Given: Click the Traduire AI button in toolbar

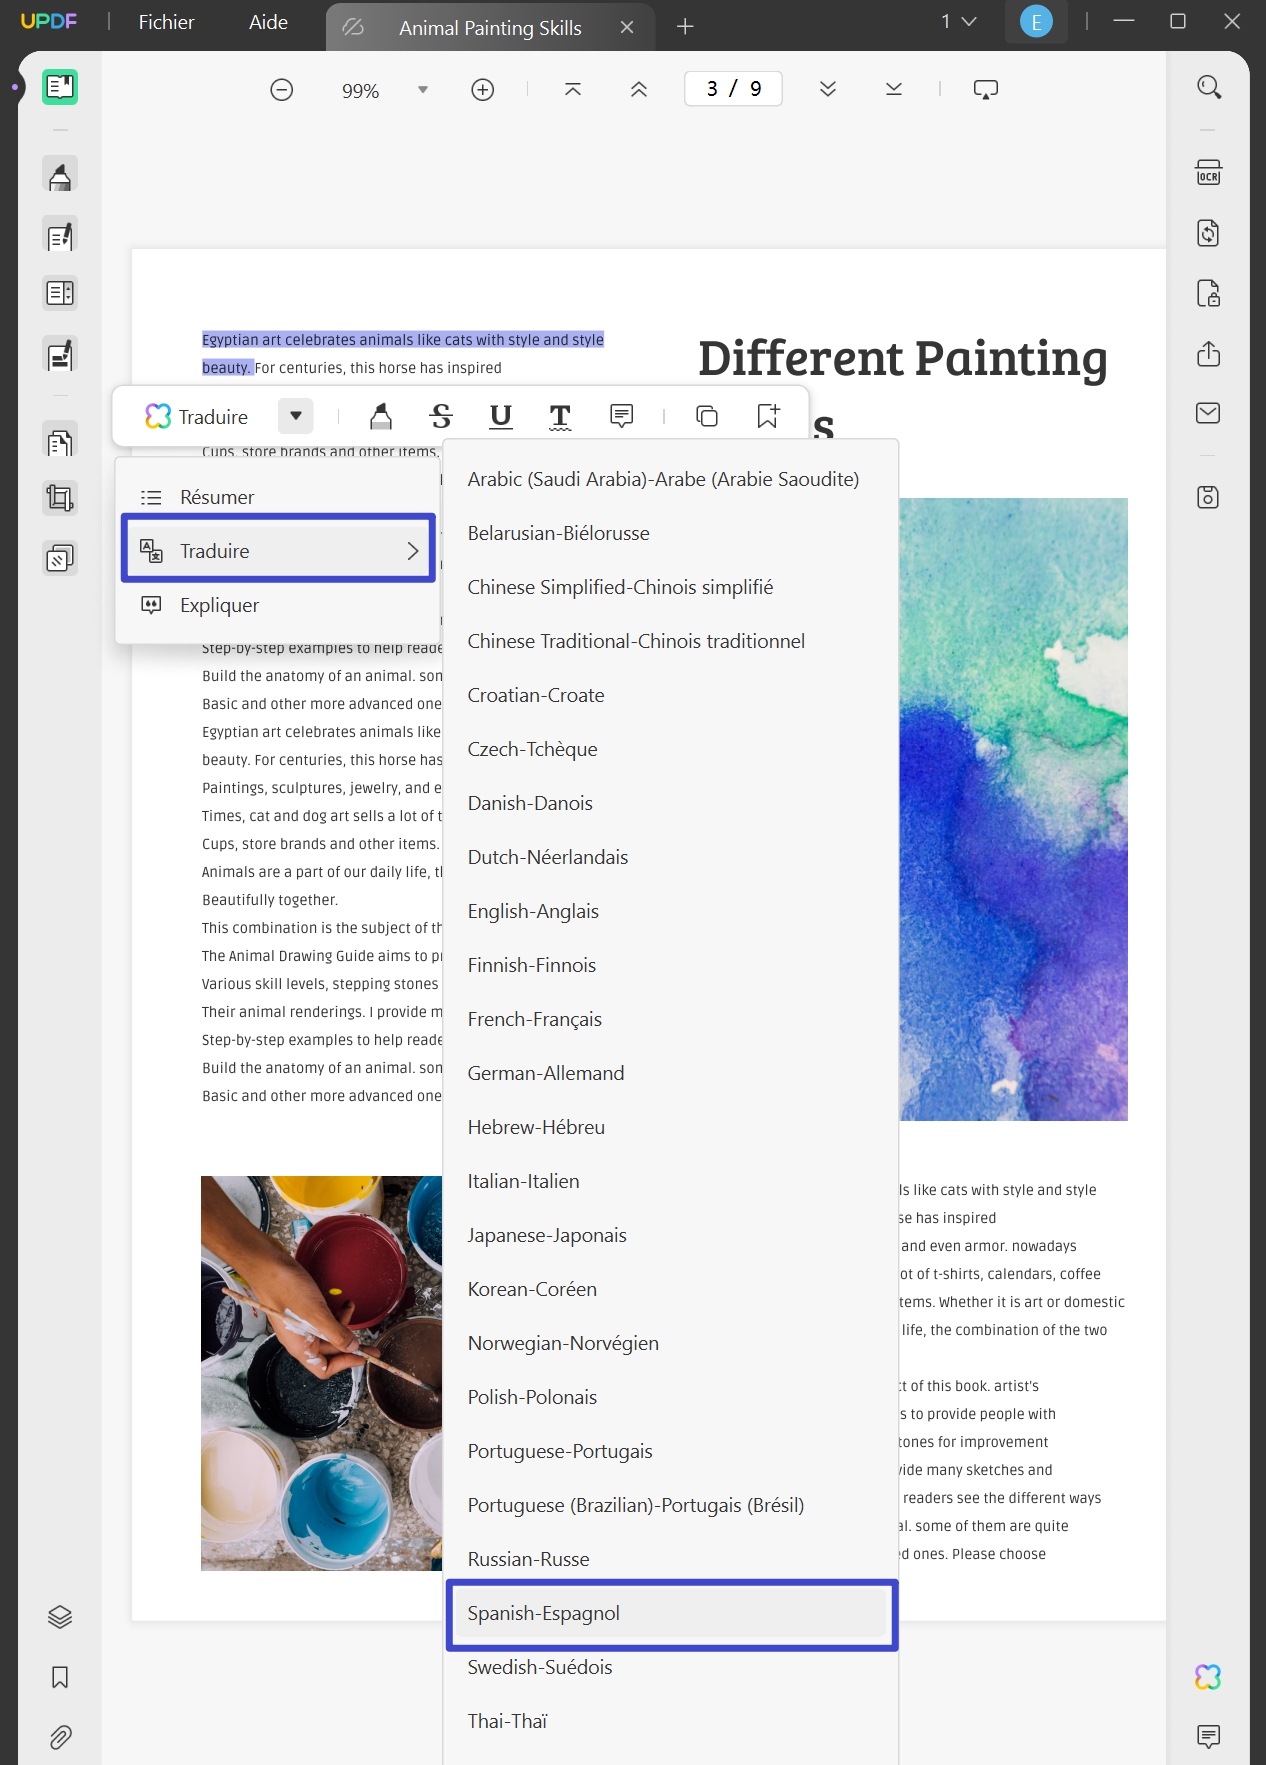Looking at the screenshot, I should click(197, 416).
